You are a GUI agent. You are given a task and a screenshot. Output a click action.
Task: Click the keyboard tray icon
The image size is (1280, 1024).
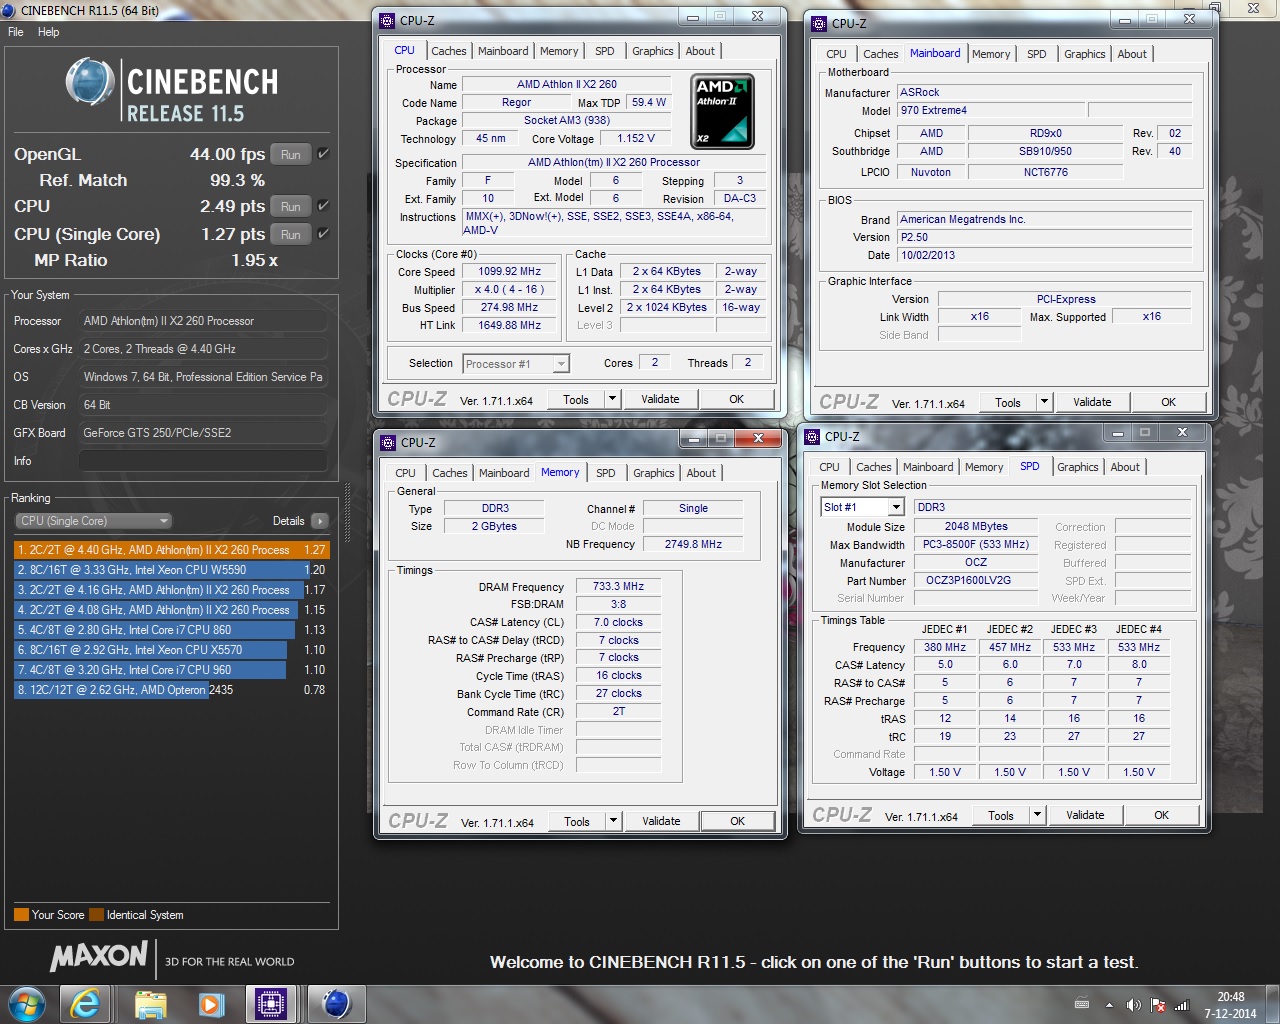(x=1081, y=1004)
